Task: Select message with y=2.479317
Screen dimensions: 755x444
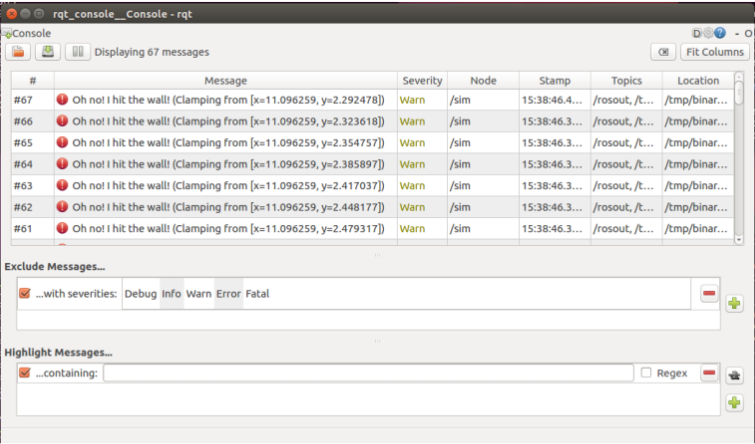Action: [373, 228]
